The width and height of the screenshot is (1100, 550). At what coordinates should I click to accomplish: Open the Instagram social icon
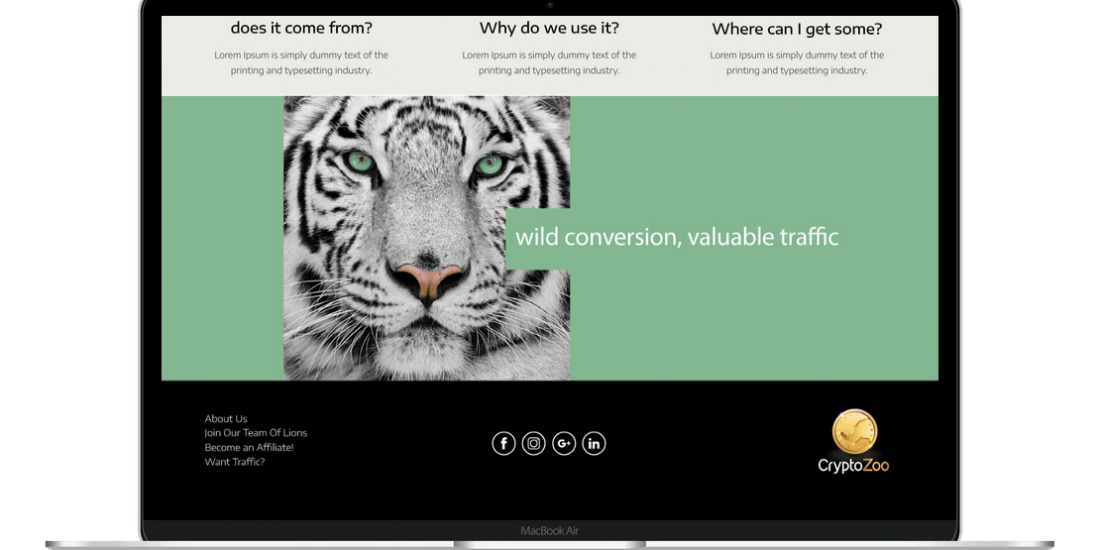click(x=534, y=443)
